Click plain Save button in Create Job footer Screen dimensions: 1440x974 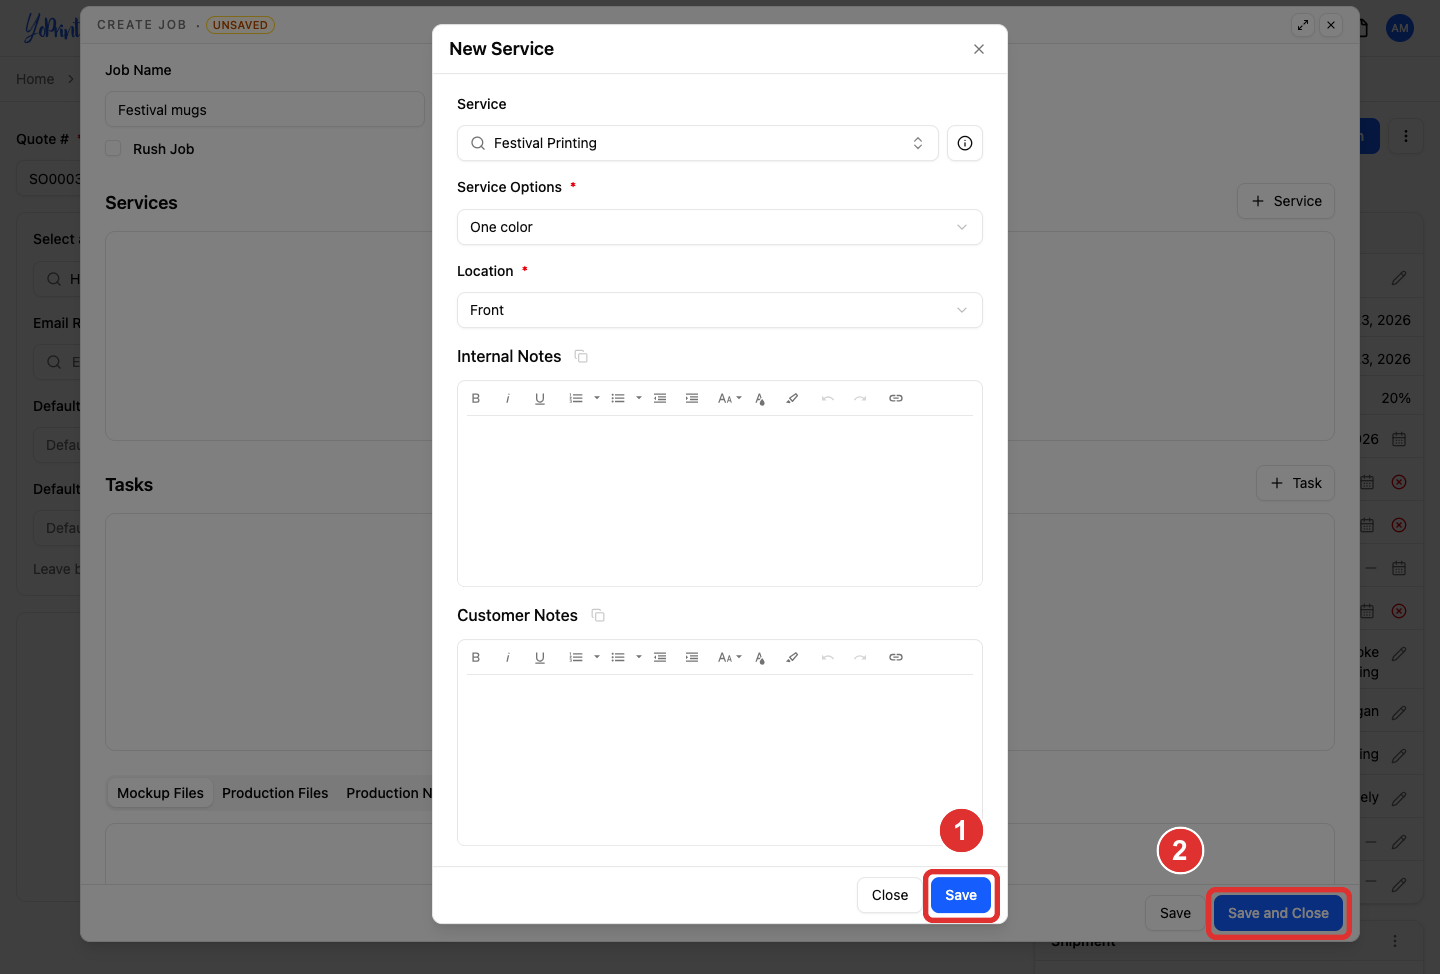[1175, 913]
